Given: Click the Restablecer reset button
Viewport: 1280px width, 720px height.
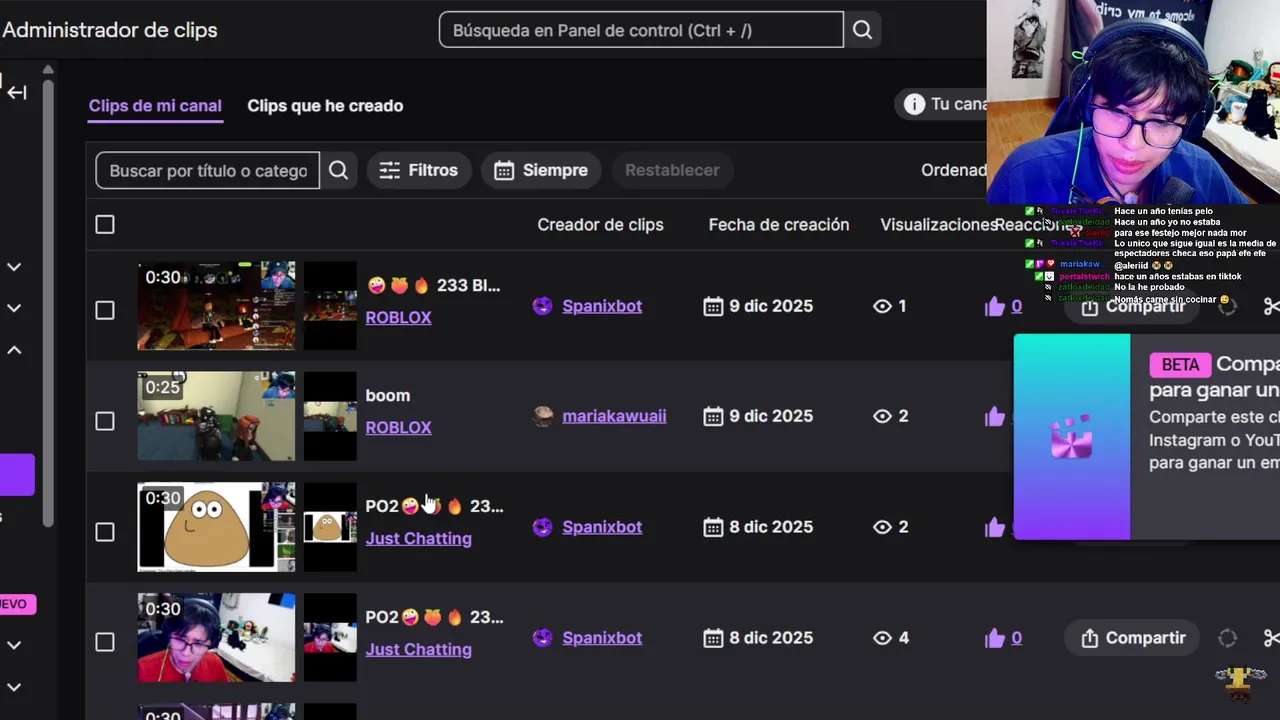Looking at the screenshot, I should click(x=672, y=170).
